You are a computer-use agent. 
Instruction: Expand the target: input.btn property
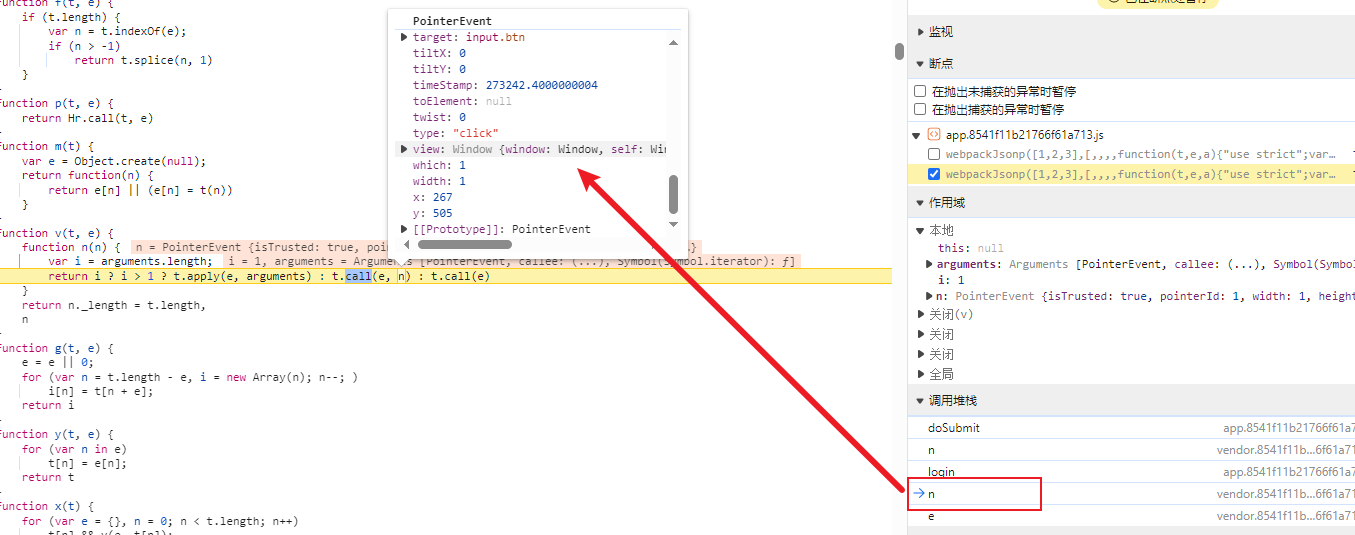pyautogui.click(x=404, y=37)
